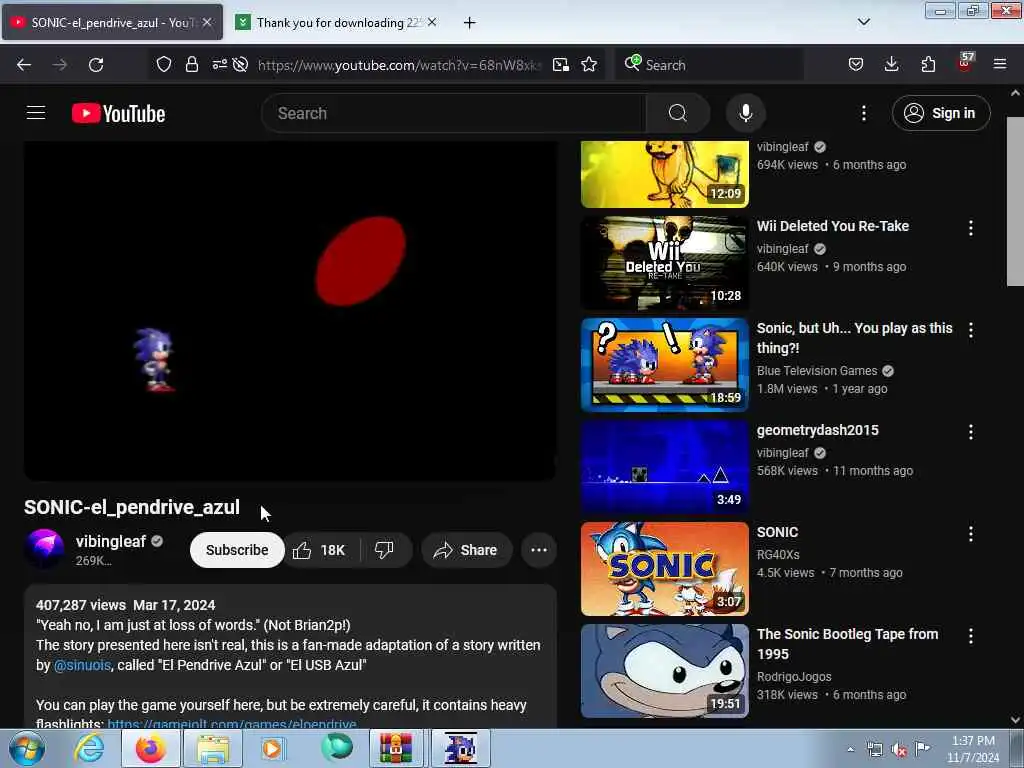Screen dimensions: 1024x768
Task: Open the Sonic, but Uh... video thumbnail
Action: pos(665,365)
